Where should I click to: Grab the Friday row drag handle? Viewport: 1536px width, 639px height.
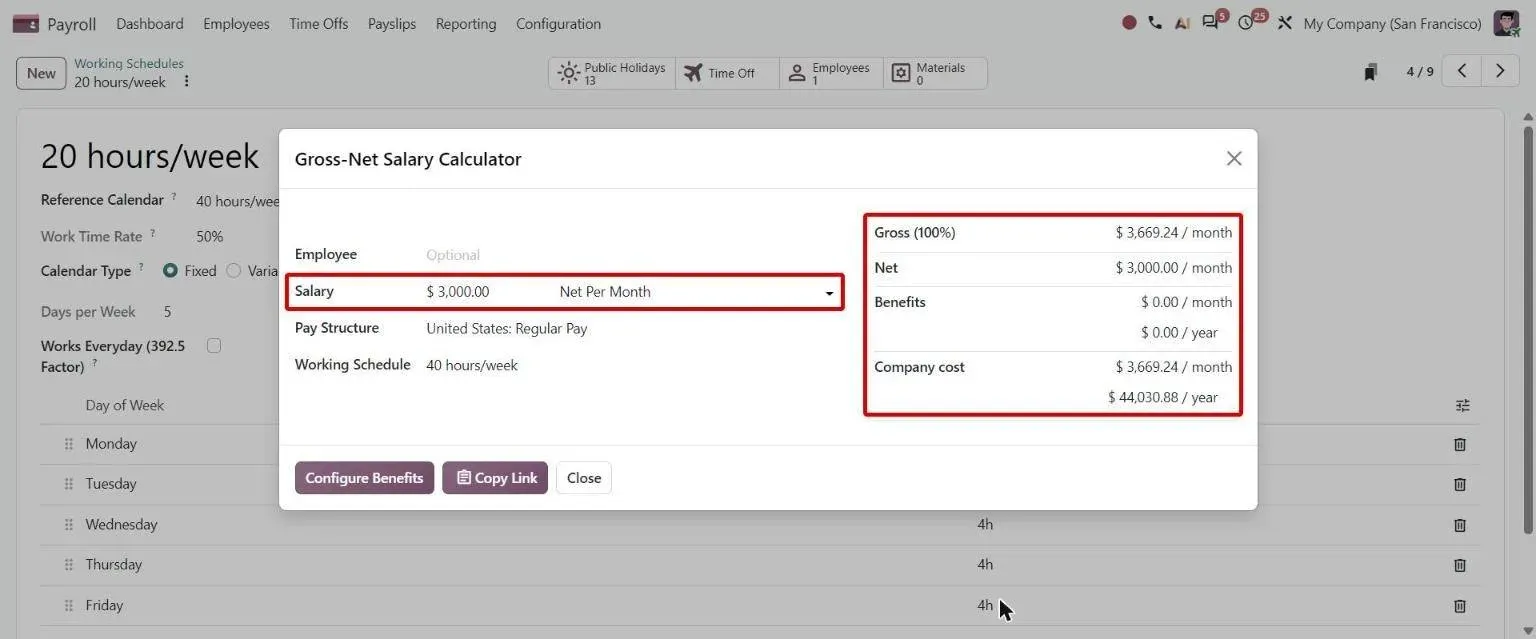click(x=69, y=606)
